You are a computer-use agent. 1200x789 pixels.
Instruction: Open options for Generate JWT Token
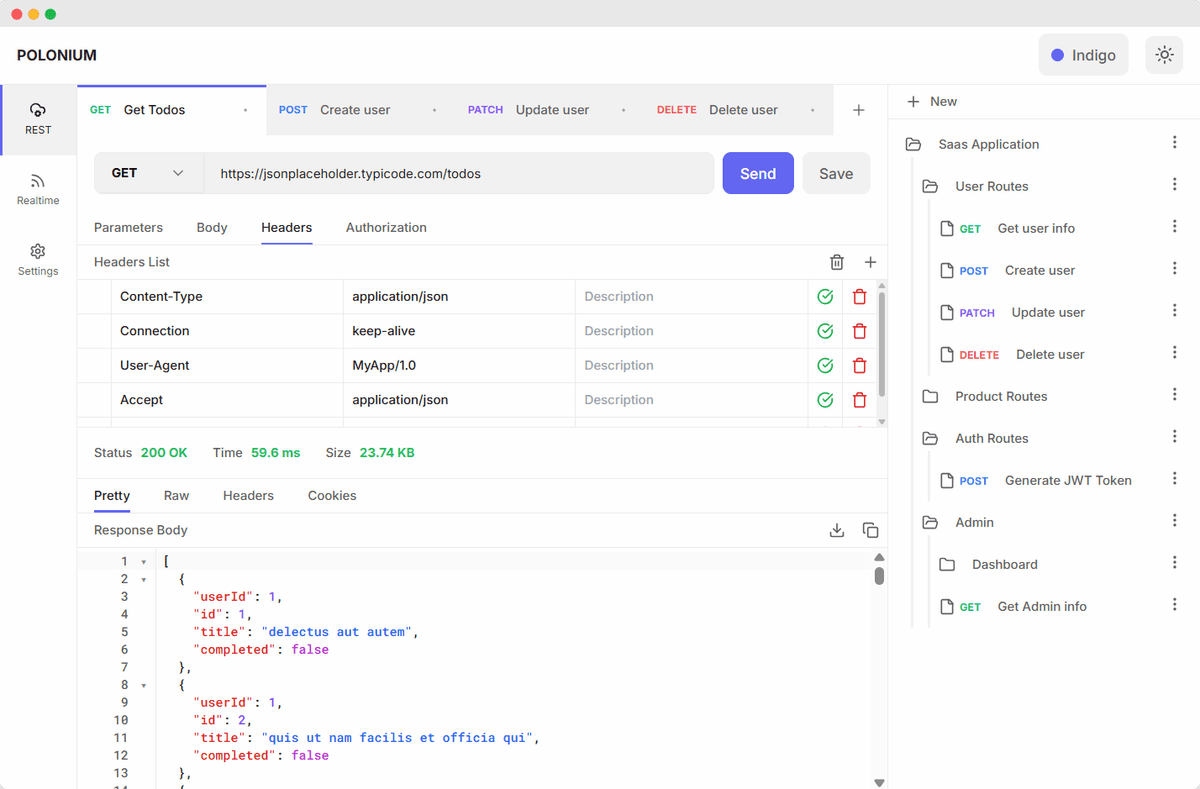coord(1174,479)
